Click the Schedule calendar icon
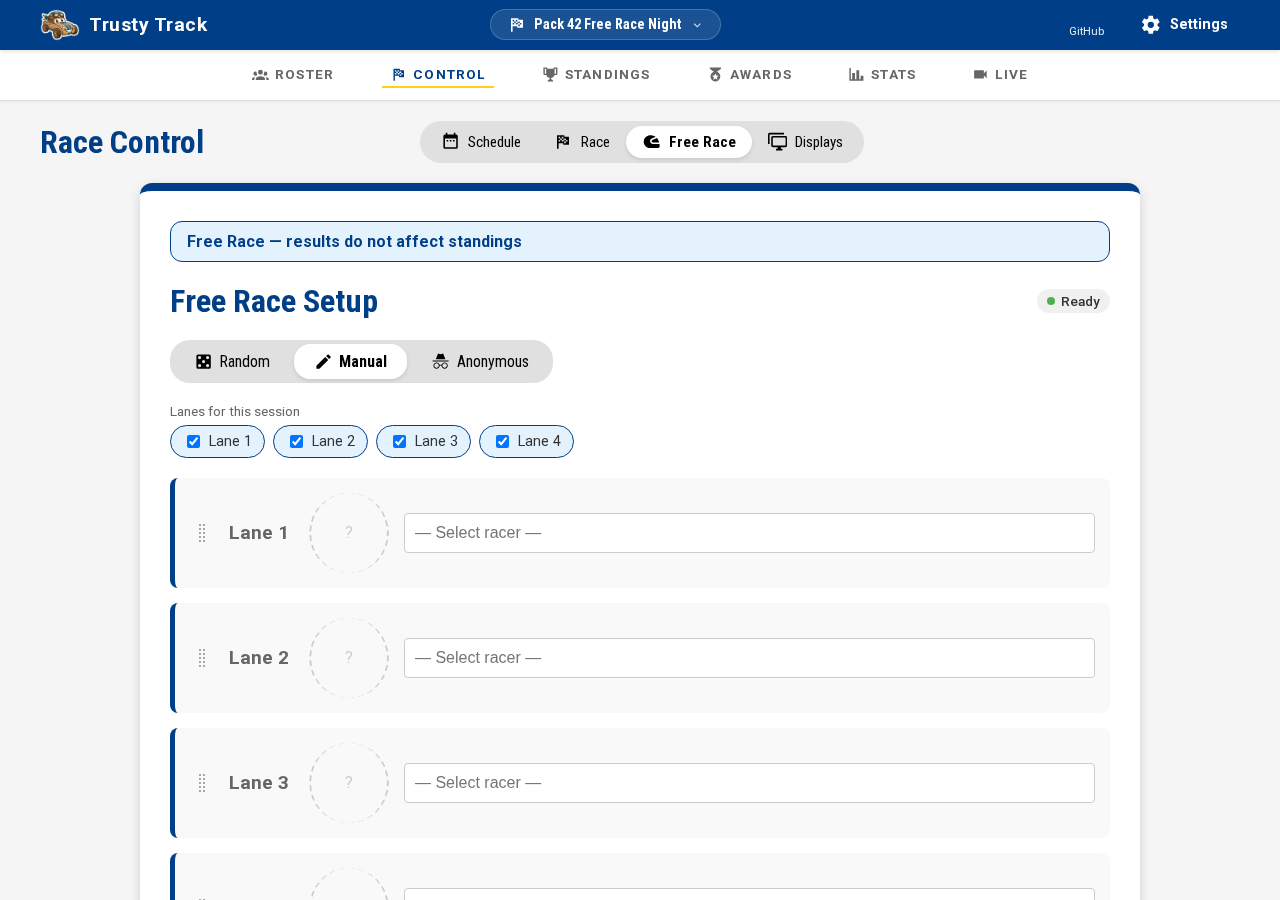The image size is (1280, 900). click(x=451, y=142)
